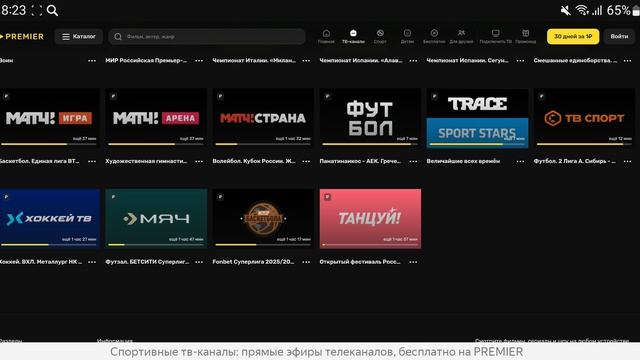Open the Матч! Арена channel thumbnail

point(156,118)
